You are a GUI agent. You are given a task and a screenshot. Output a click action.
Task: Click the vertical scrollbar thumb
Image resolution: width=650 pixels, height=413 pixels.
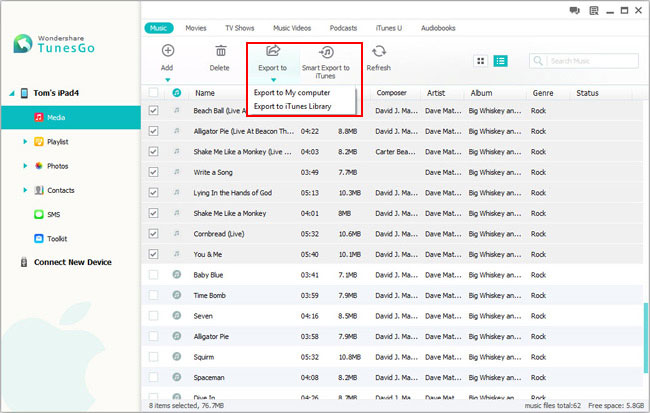pyautogui.click(x=645, y=338)
